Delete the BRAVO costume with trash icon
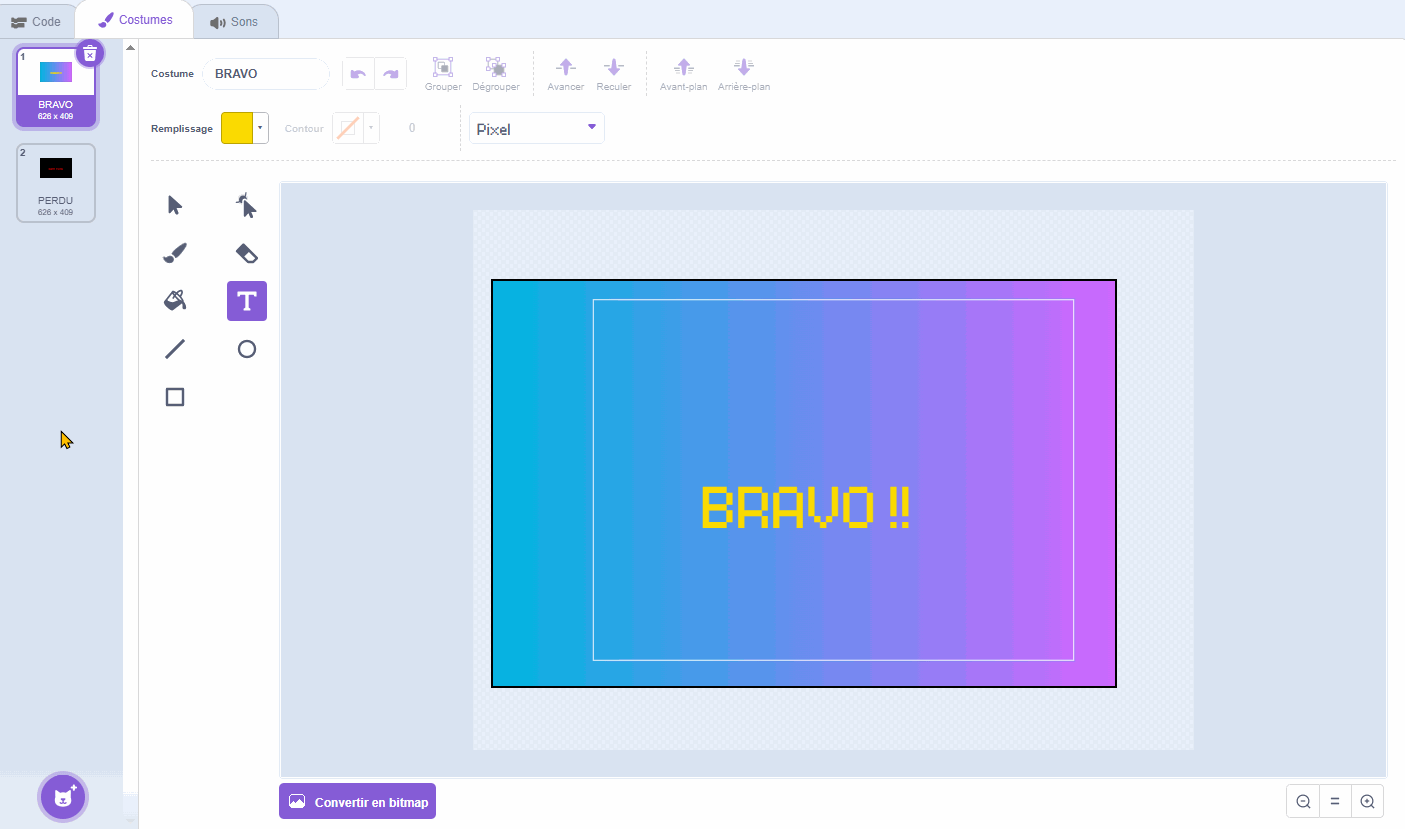Viewport: 1405px width, 829px height. 90,53
